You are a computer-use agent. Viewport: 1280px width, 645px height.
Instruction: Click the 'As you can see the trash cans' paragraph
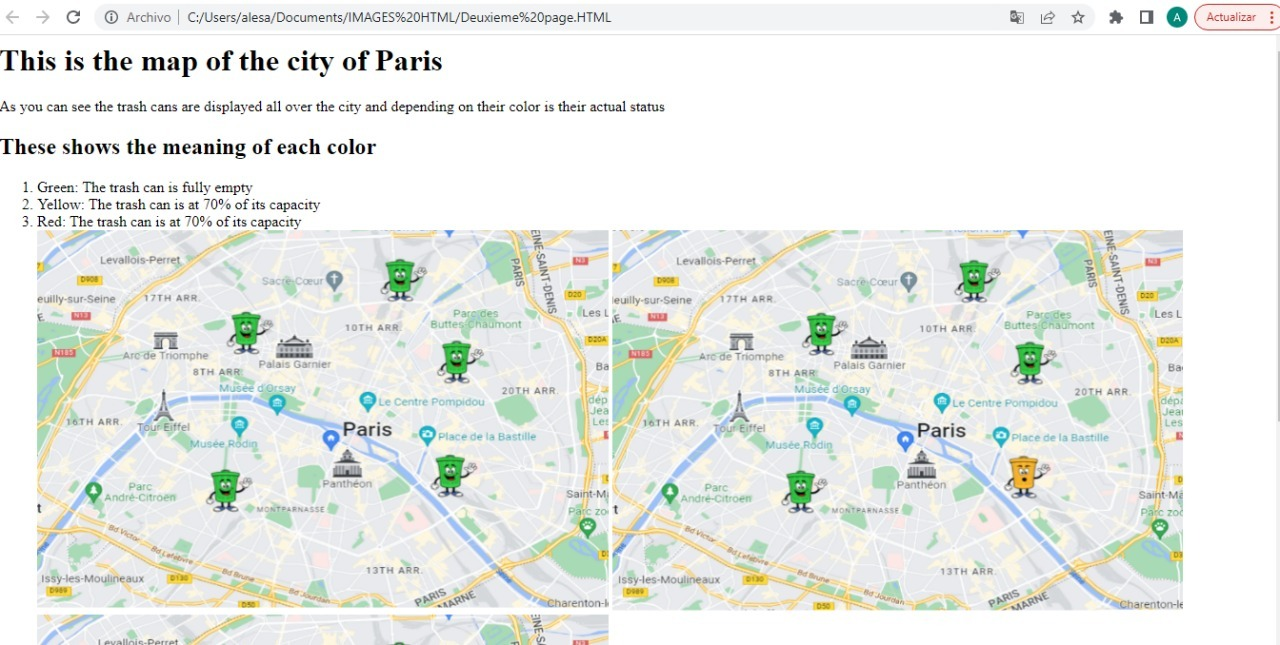pos(332,106)
